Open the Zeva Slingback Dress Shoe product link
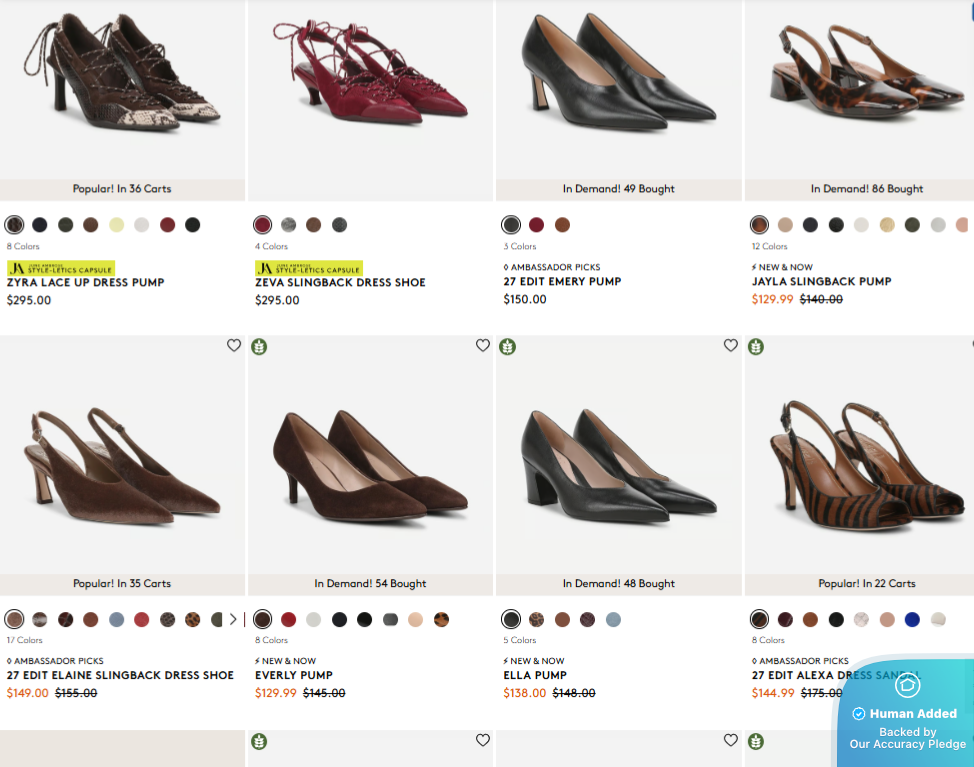 point(340,283)
